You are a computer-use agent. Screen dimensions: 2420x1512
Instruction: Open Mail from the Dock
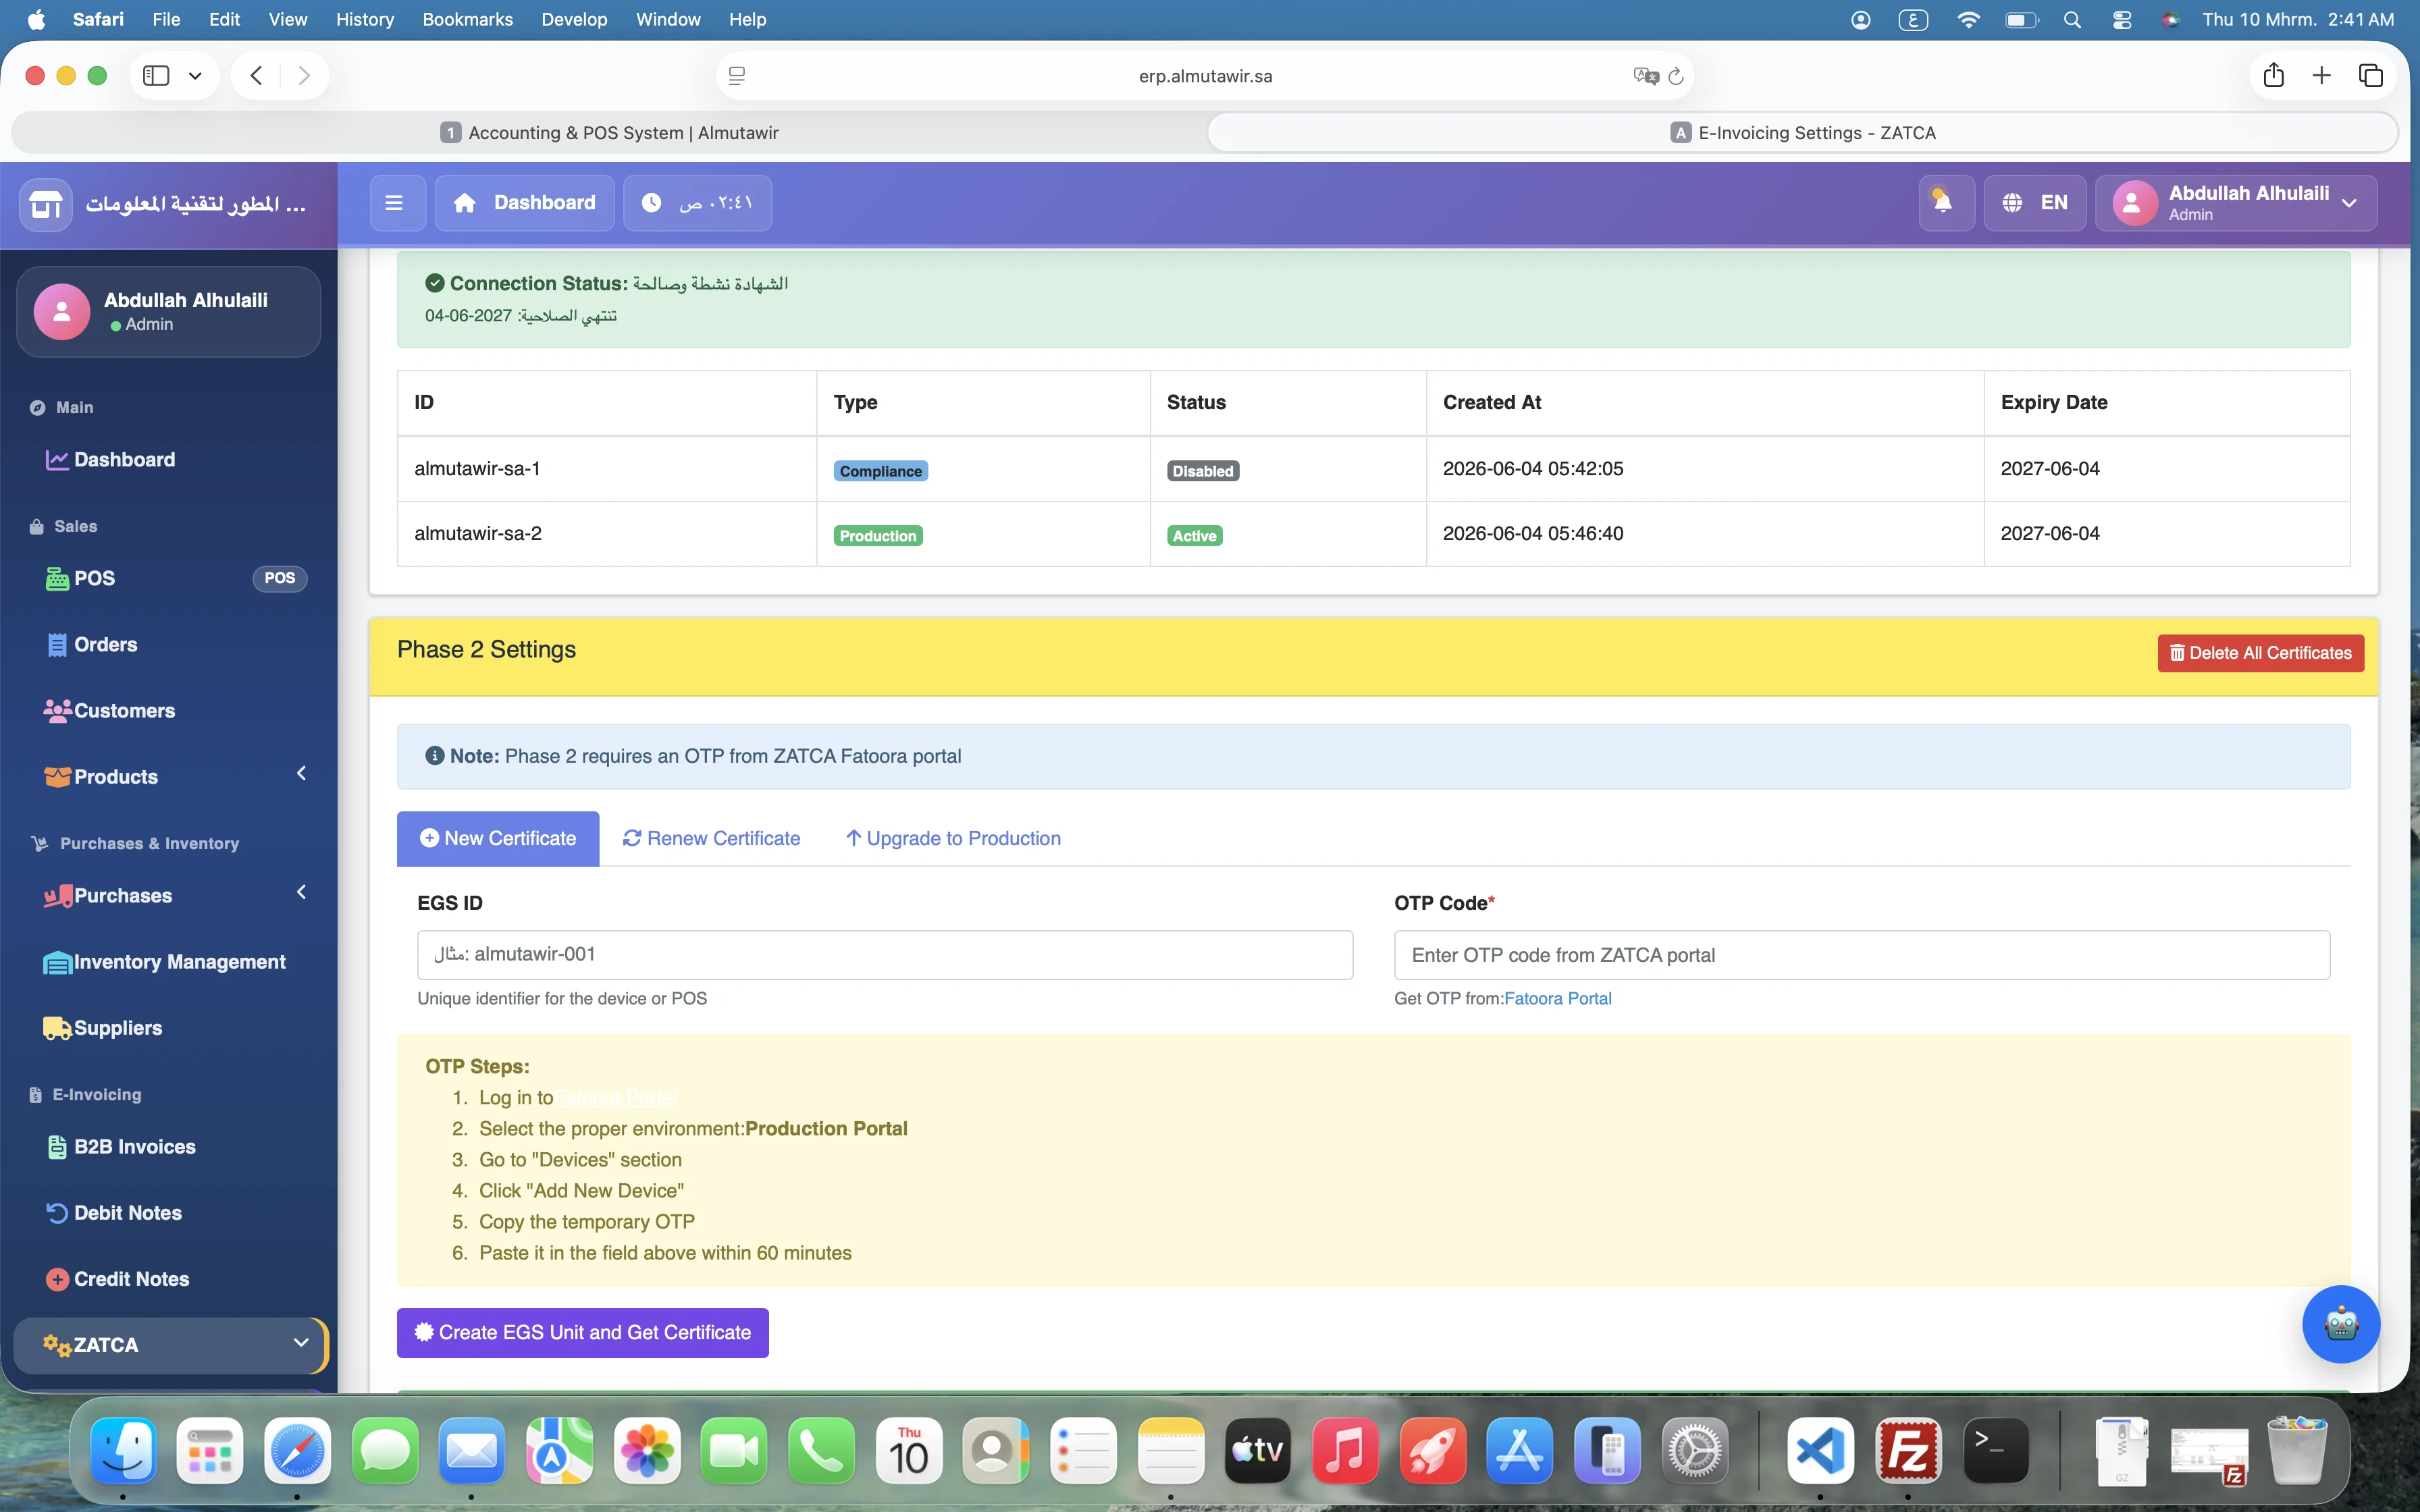tap(472, 1450)
